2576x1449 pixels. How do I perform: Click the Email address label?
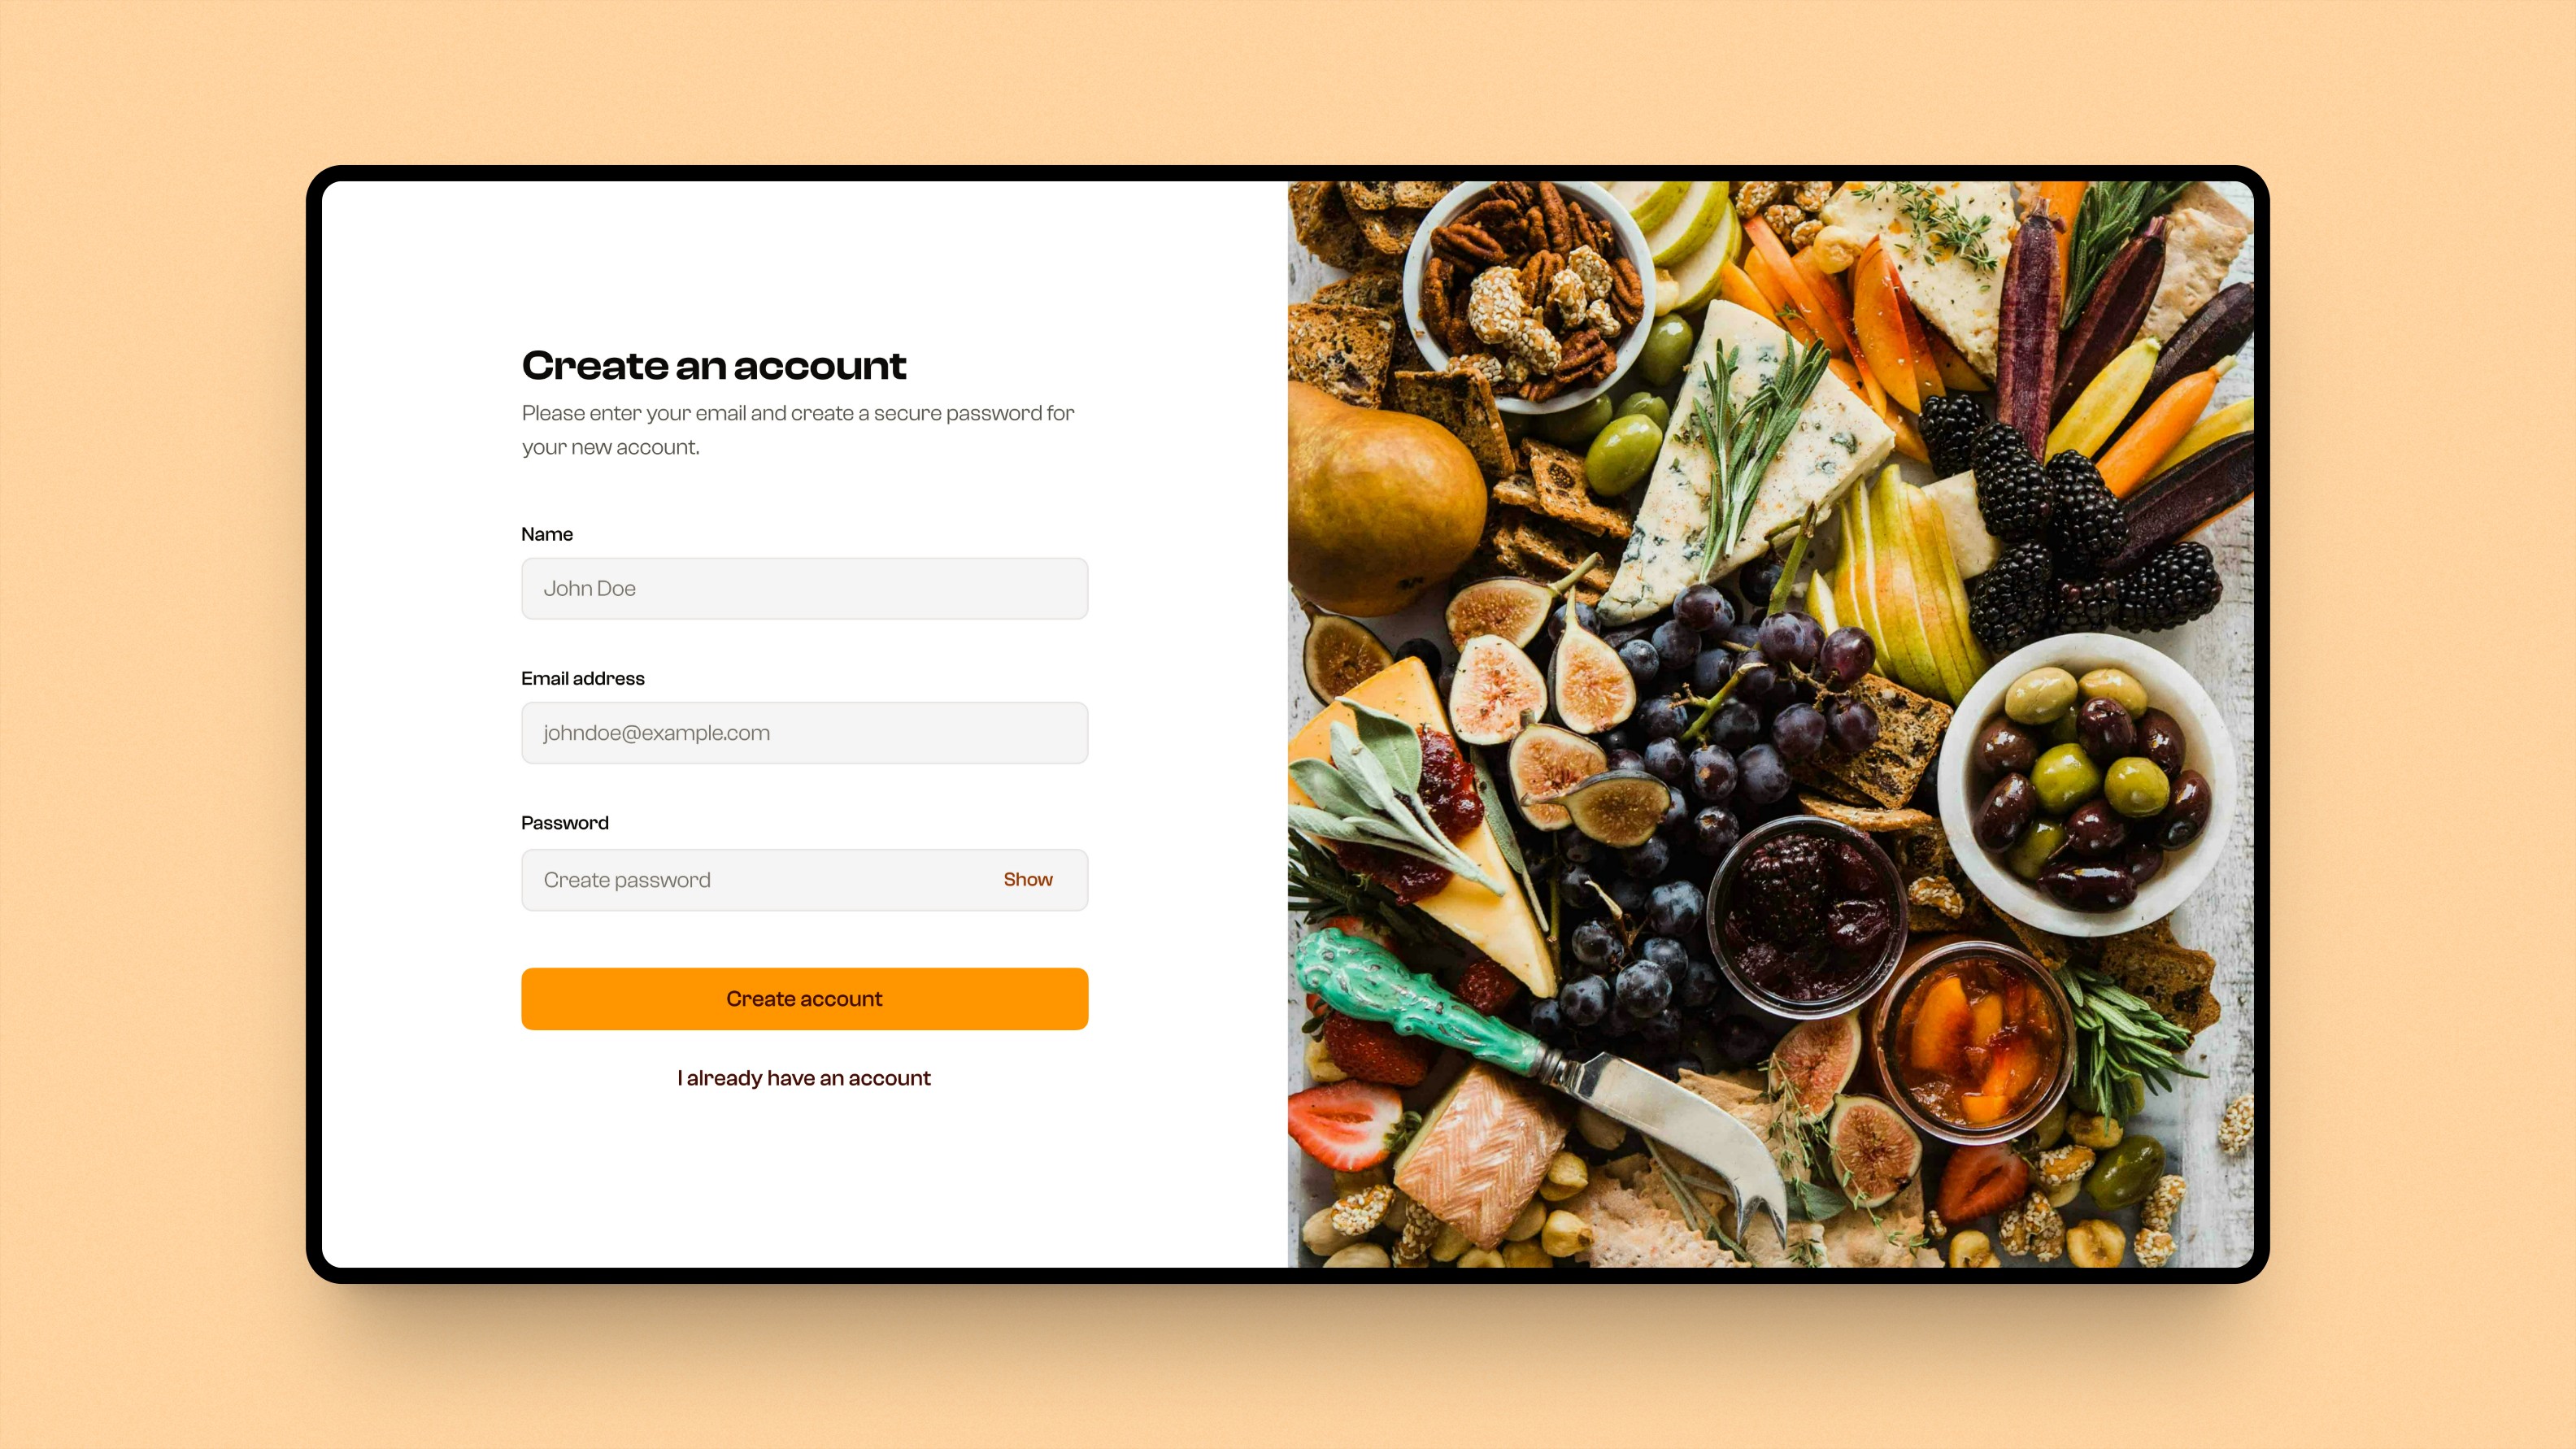583,678
